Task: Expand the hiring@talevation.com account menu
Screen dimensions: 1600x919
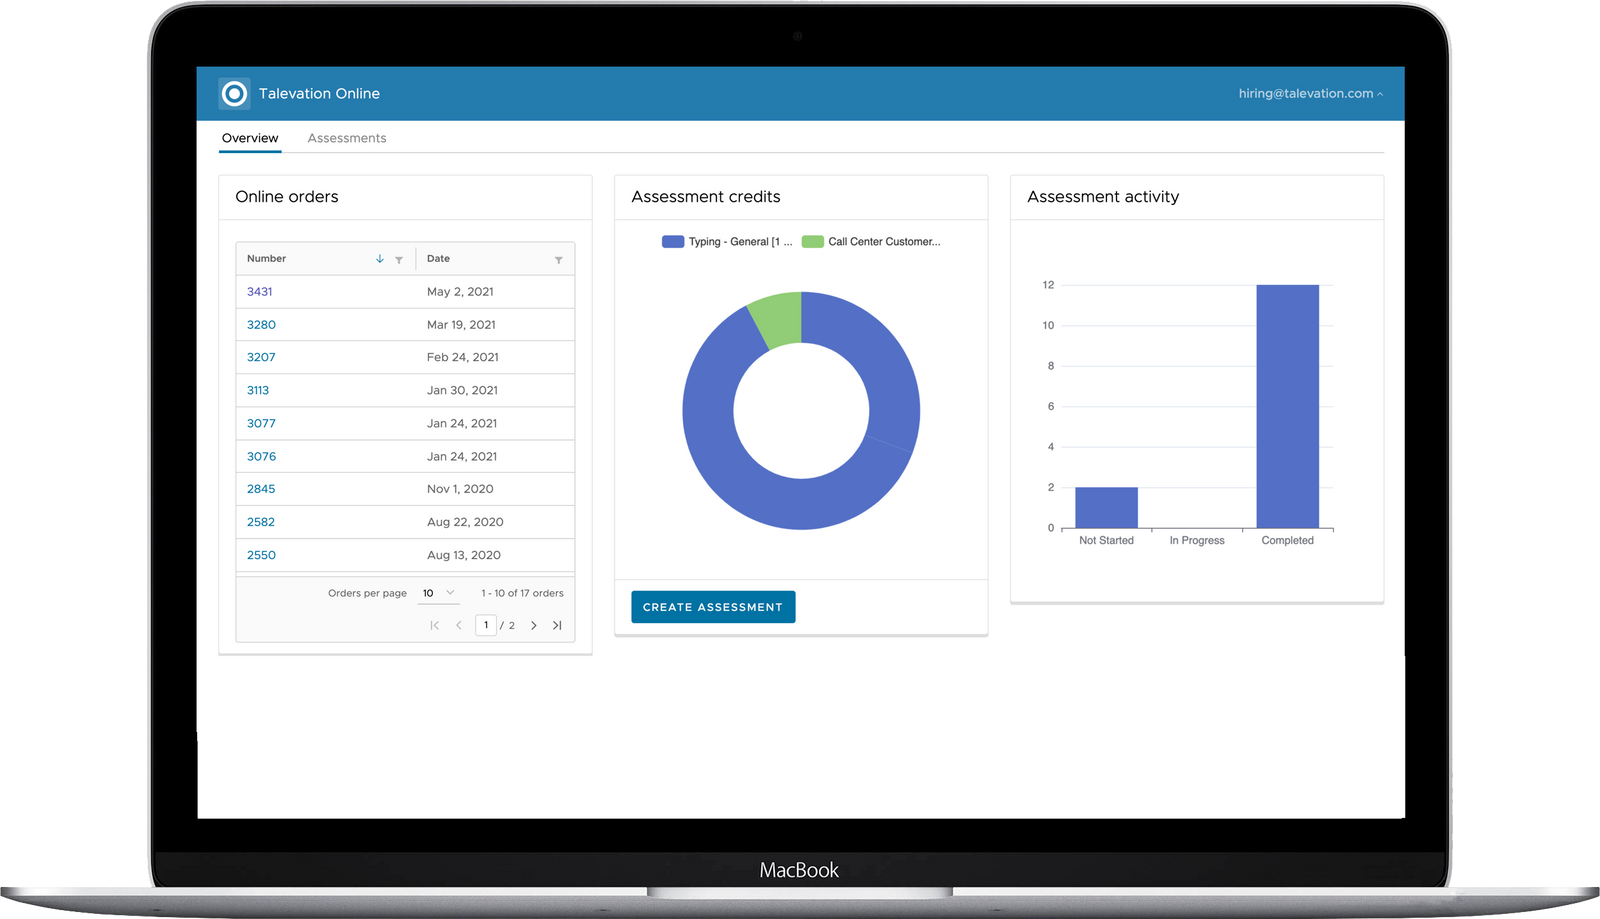Action: point(1310,94)
